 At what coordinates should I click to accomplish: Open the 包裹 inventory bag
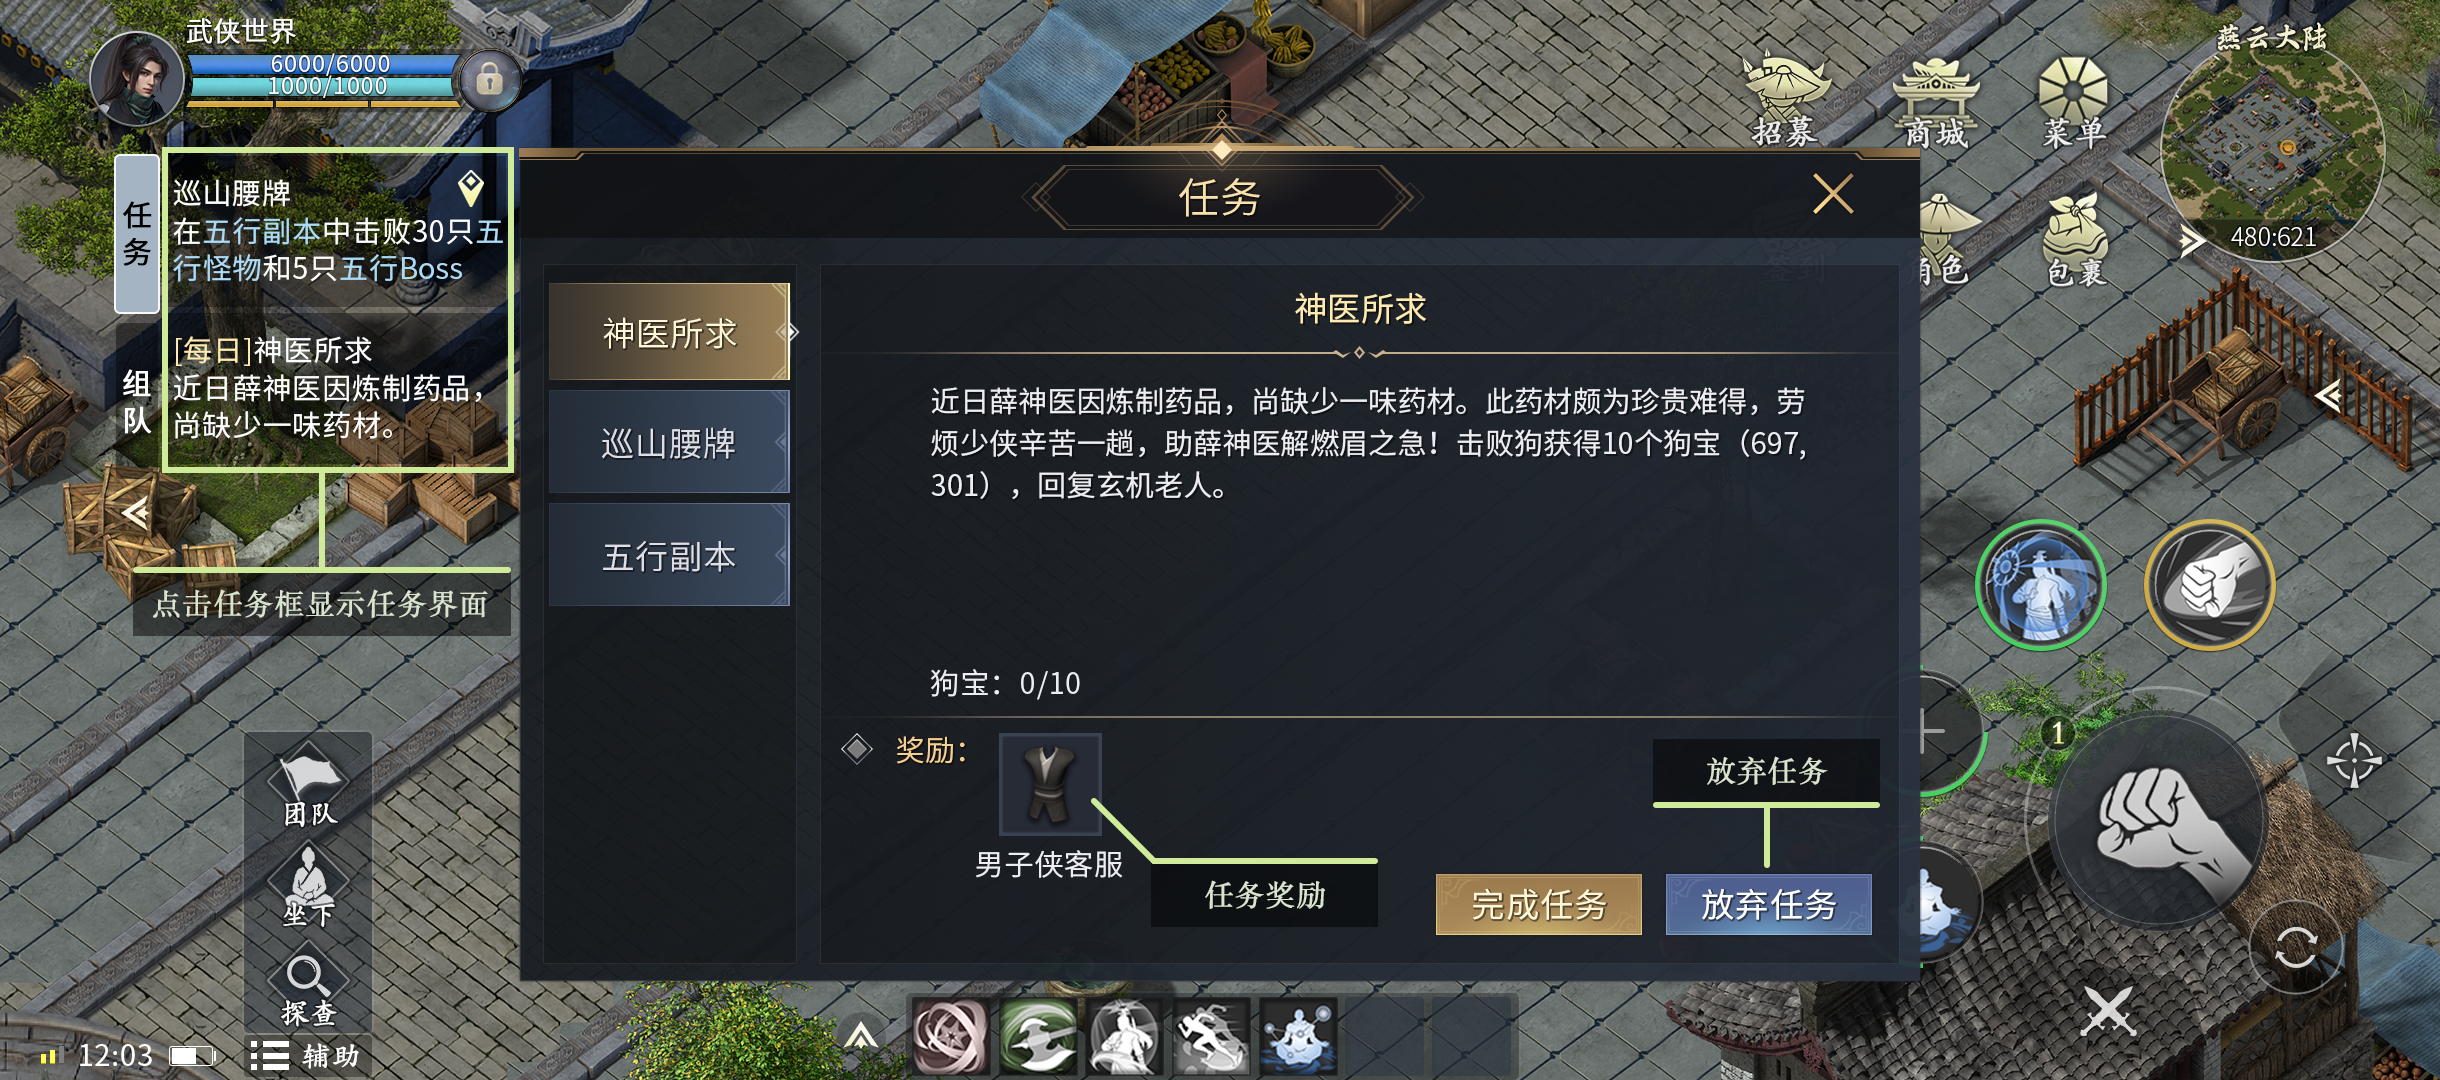pos(2076,242)
